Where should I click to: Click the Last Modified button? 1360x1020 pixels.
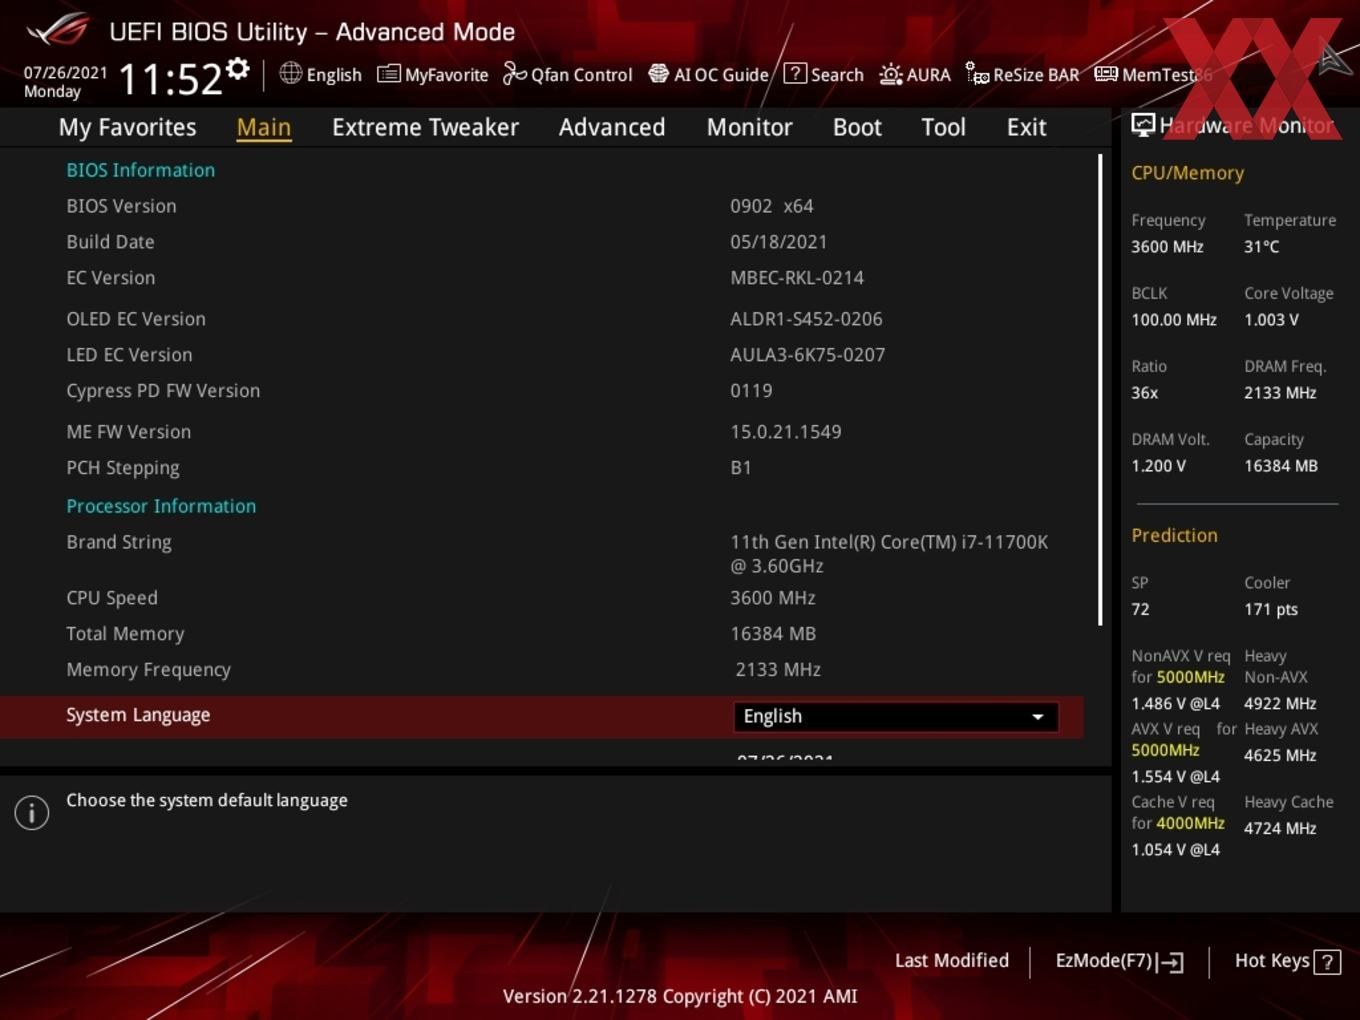(x=952, y=961)
